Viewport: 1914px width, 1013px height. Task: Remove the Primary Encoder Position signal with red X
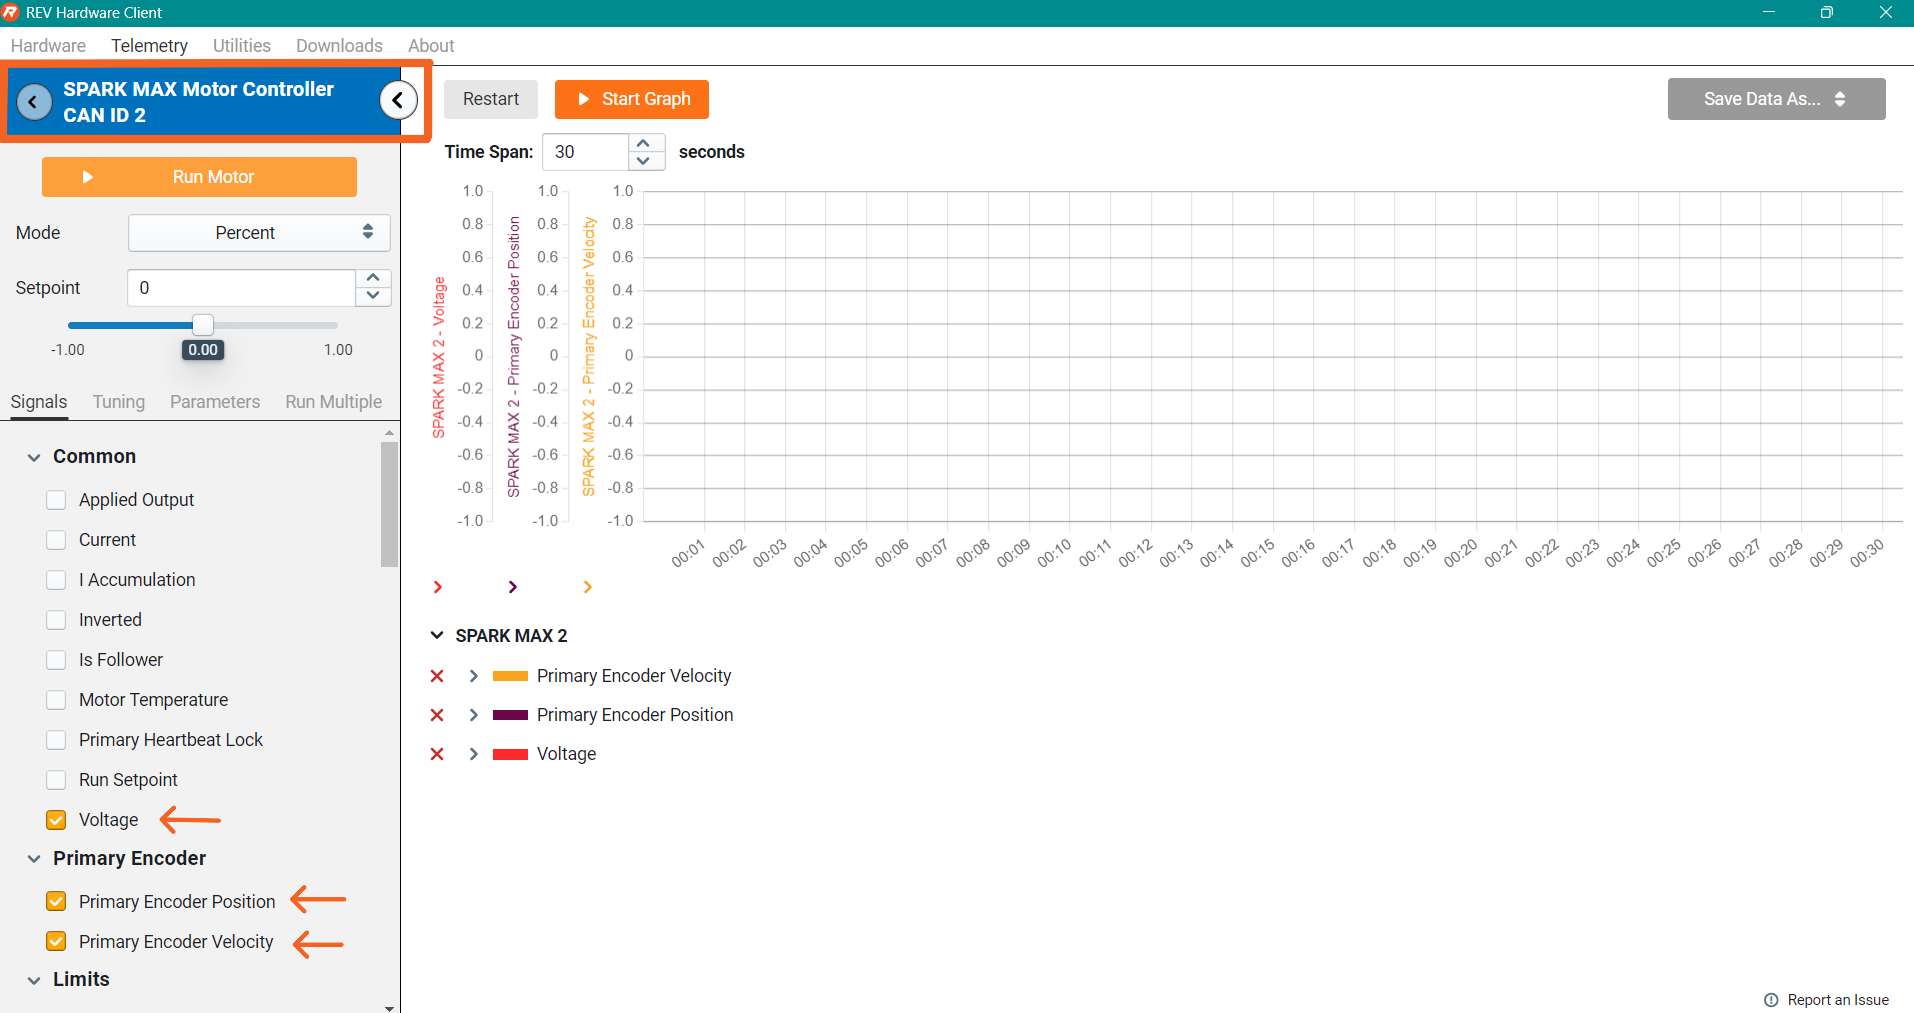coord(437,715)
